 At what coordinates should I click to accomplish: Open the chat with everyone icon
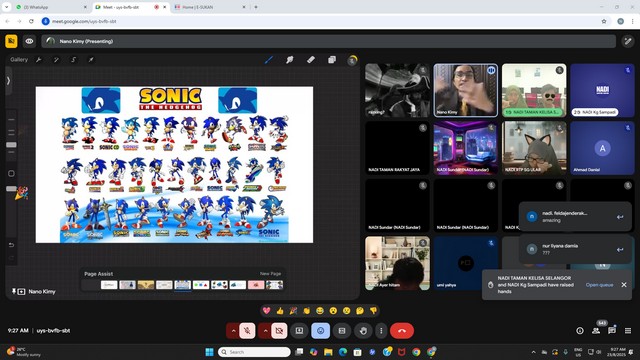click(611, 331)
